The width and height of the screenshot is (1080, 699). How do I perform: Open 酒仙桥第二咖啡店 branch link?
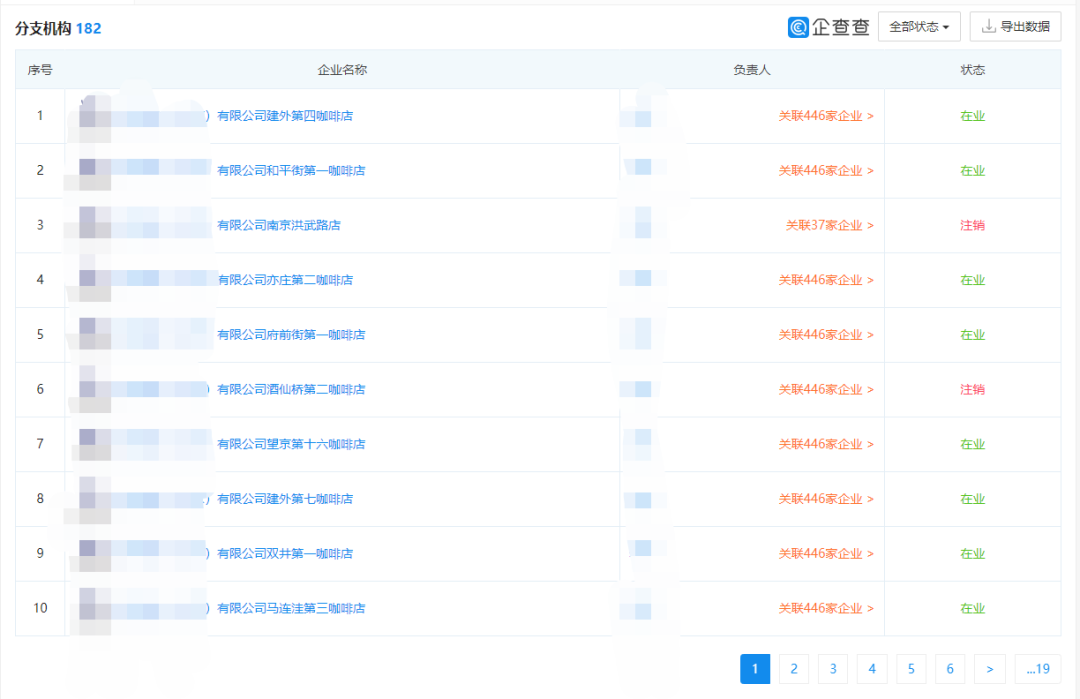[291, 389]
